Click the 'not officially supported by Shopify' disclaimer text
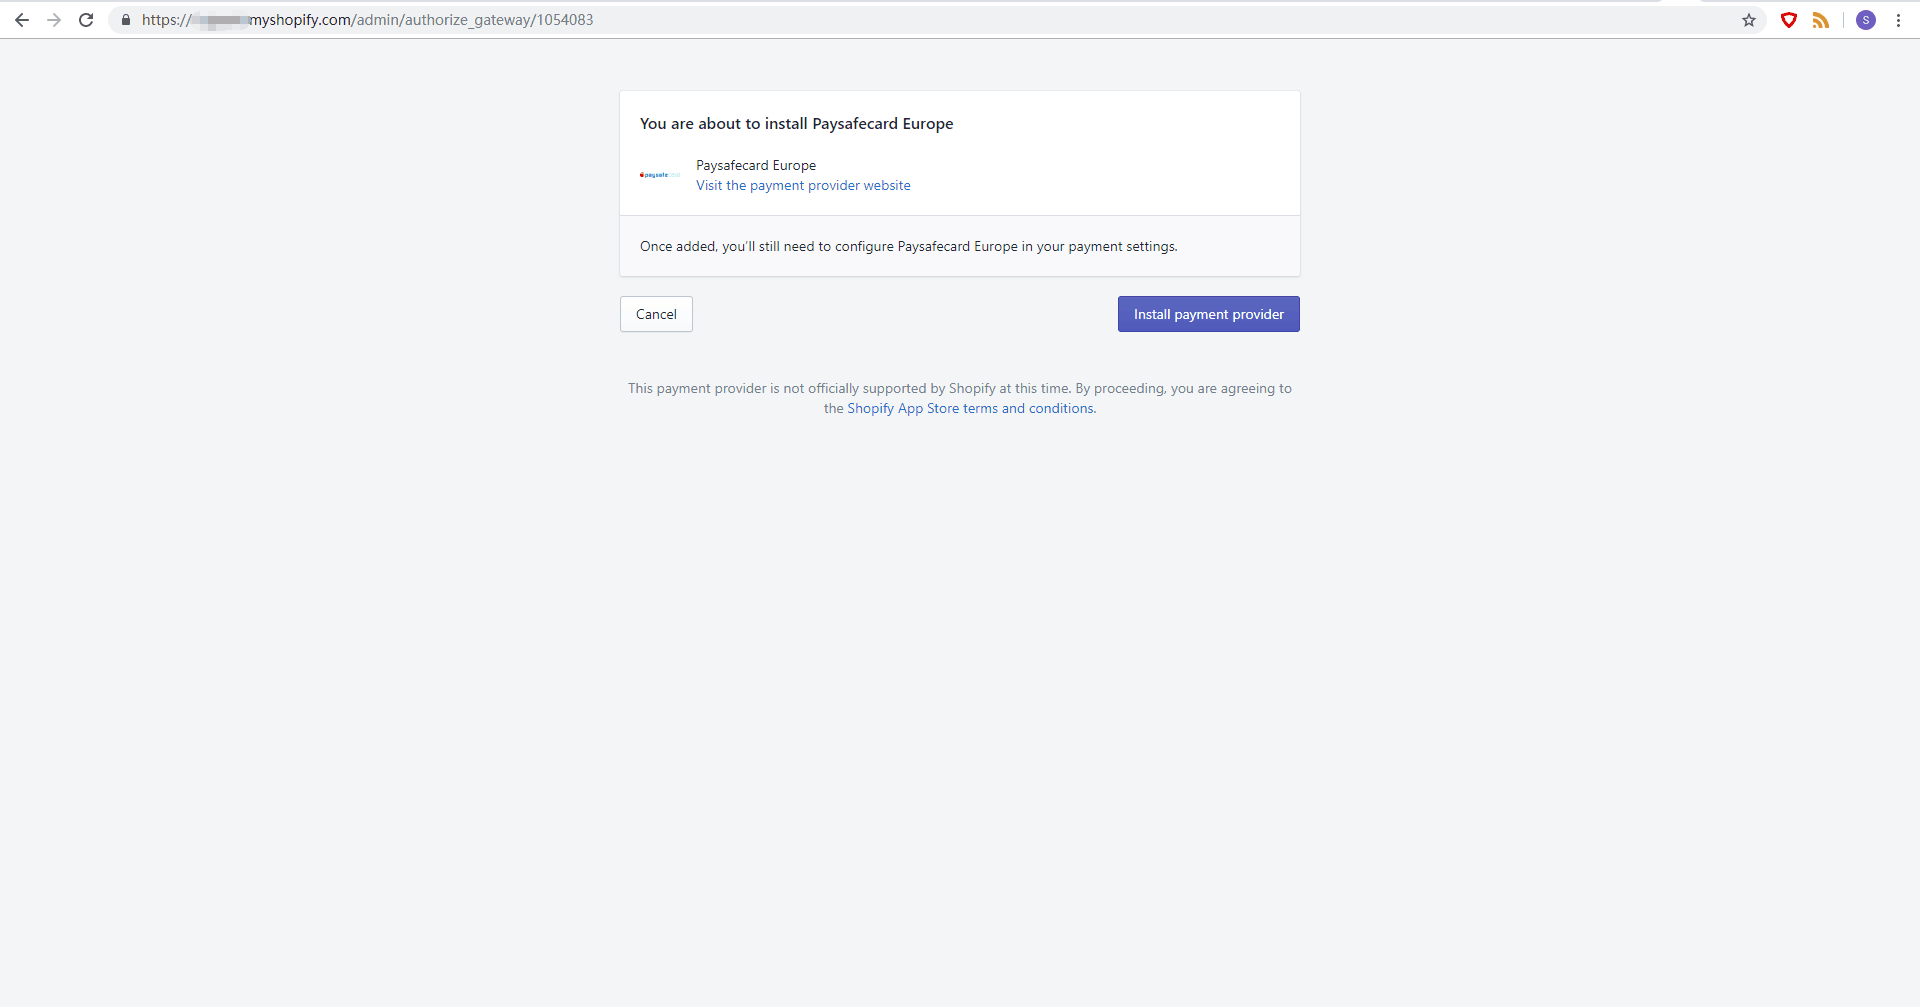This screenshot has height=1007, width=1920. click(x=960, y=398)
